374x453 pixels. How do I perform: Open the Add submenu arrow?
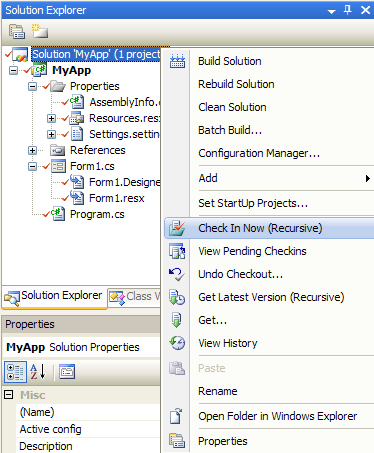click(x=368, y=178)
